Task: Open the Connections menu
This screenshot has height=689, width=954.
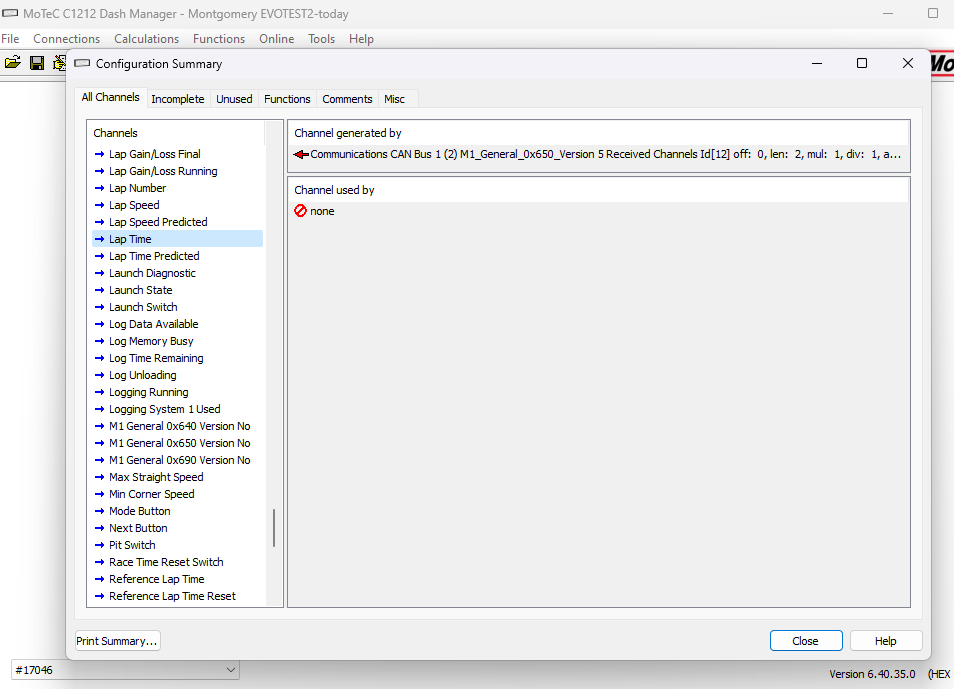Action: coord(66,39)
